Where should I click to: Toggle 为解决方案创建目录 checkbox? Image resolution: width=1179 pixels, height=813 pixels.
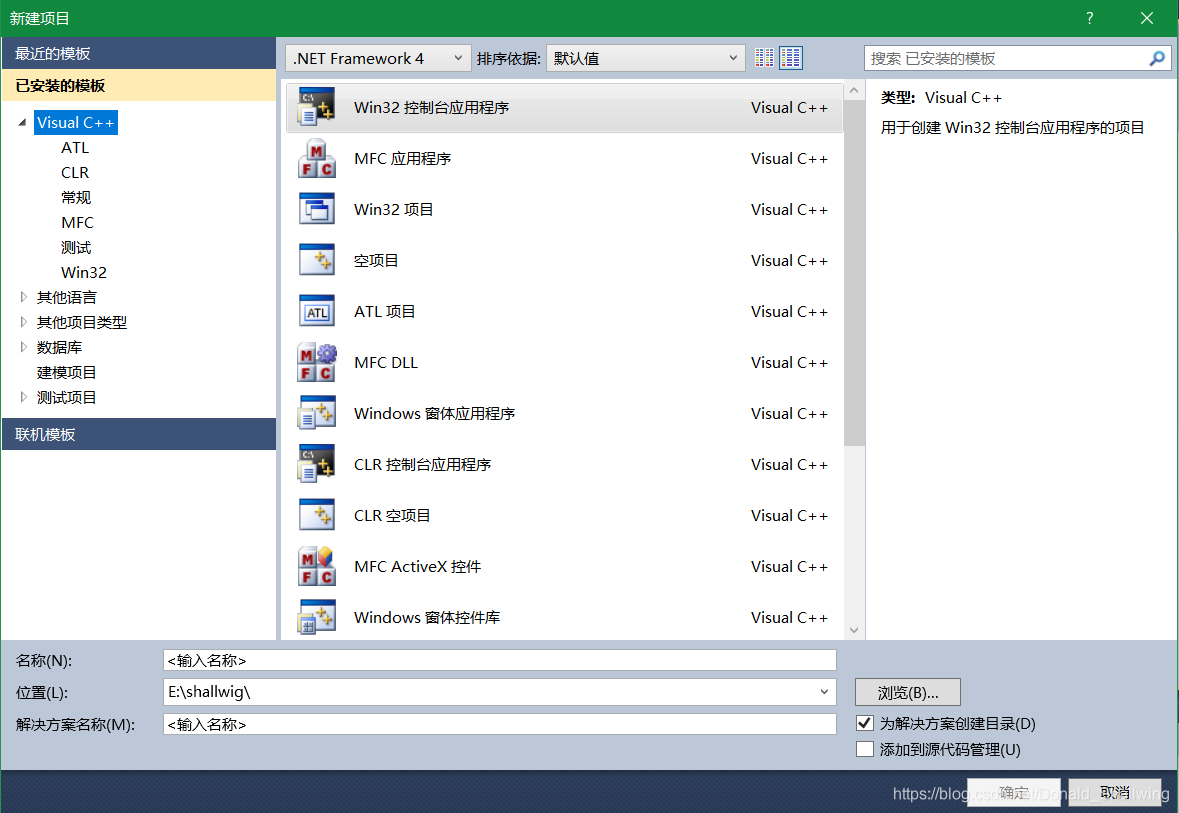tap(865, 723)
